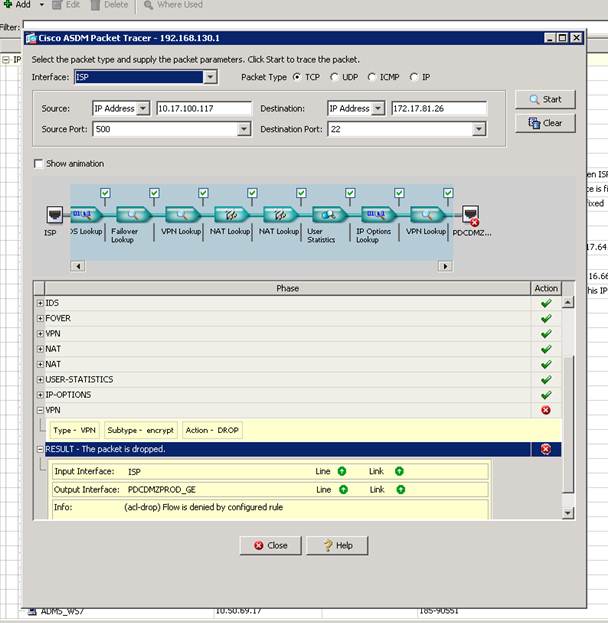Click Output Interface Link status icon
This screenshot has height=623, width=608.
point(401,490)
